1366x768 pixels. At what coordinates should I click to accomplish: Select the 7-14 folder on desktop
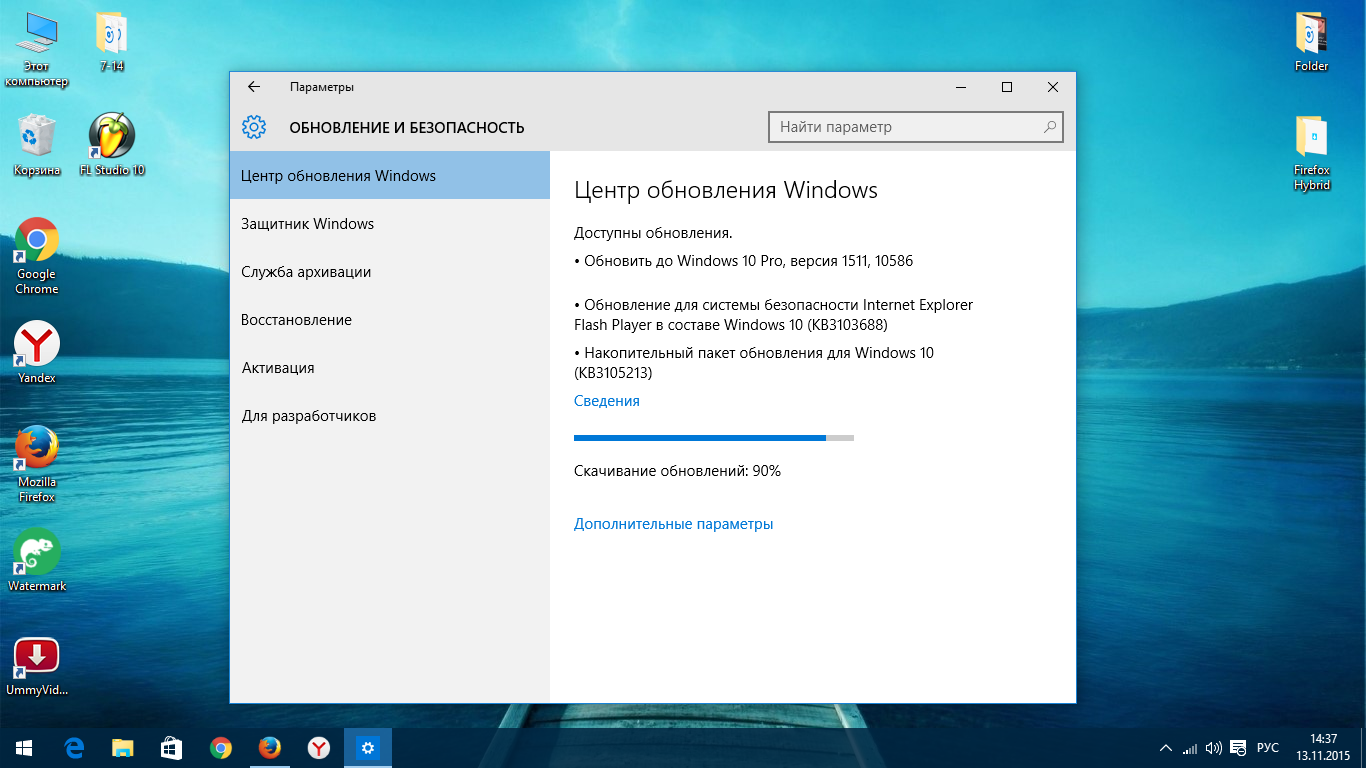(x=112, y=43)
